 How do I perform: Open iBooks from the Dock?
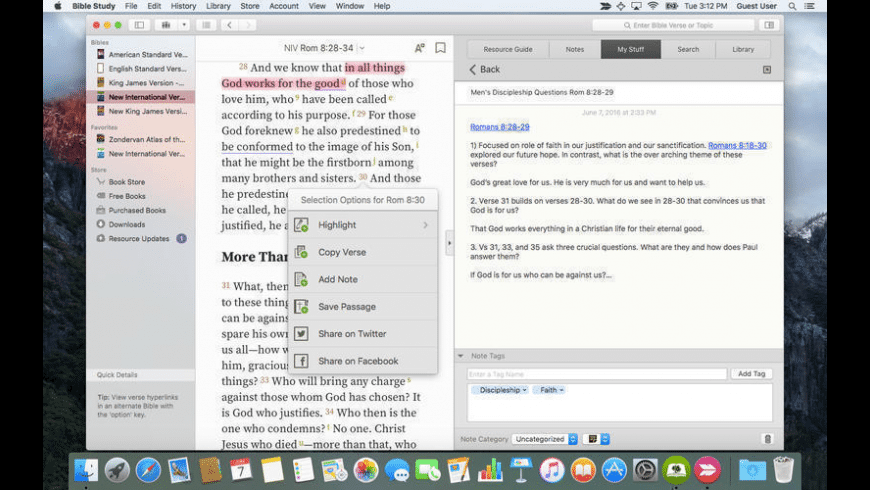tap(583, 470)
